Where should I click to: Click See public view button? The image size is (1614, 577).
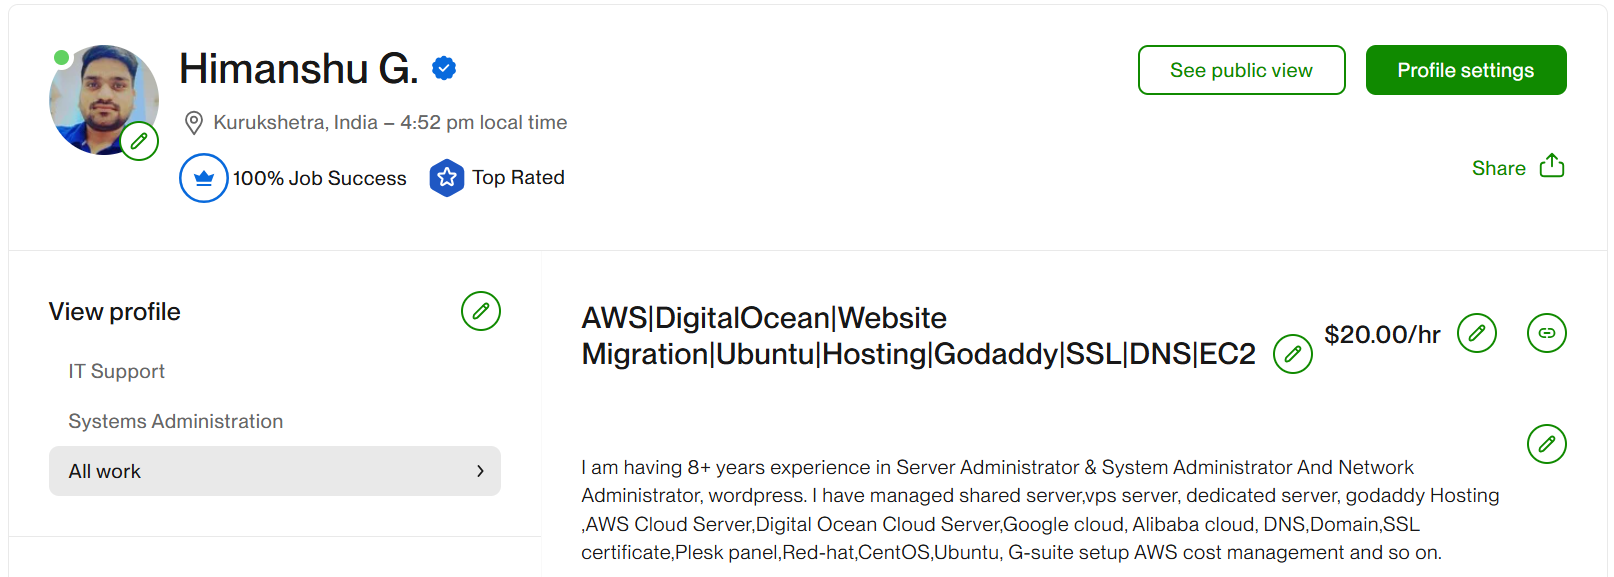[x=1241, y=70]
